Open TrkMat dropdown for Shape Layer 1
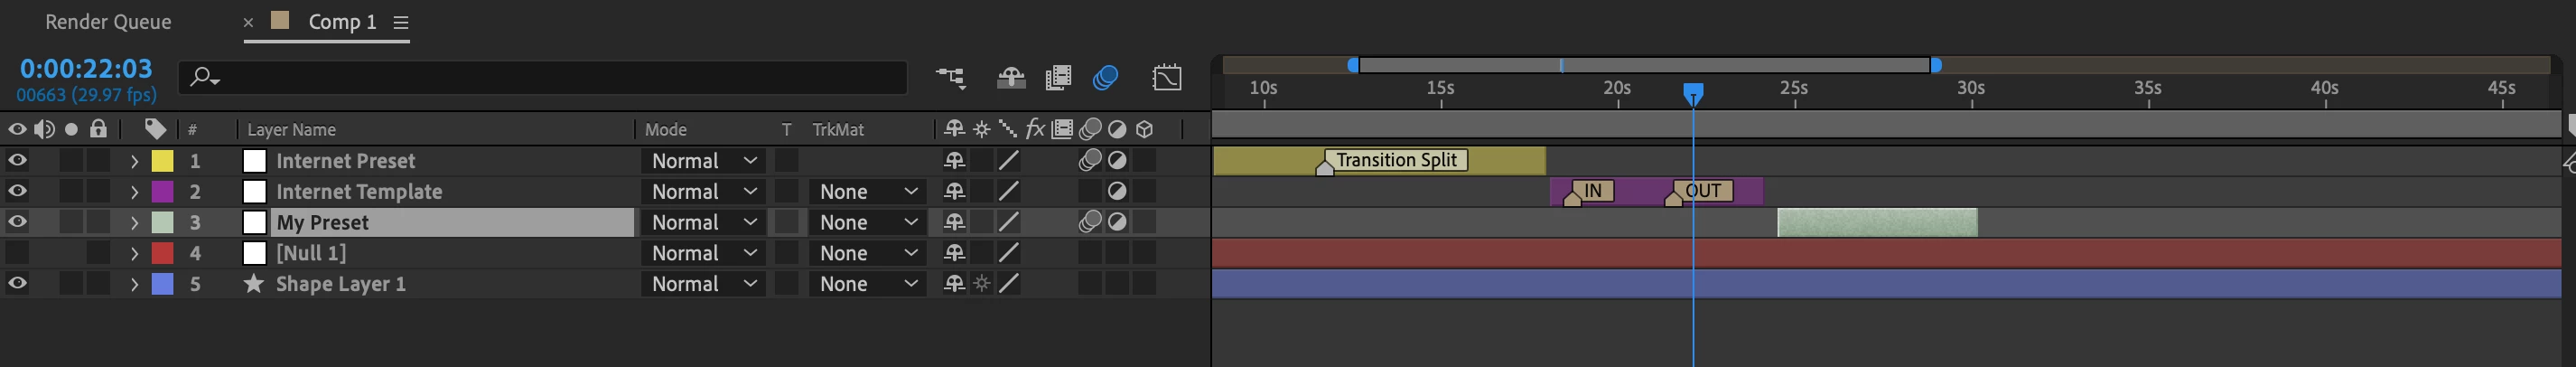Screen dimensions: 2576x367 point(867,284)
